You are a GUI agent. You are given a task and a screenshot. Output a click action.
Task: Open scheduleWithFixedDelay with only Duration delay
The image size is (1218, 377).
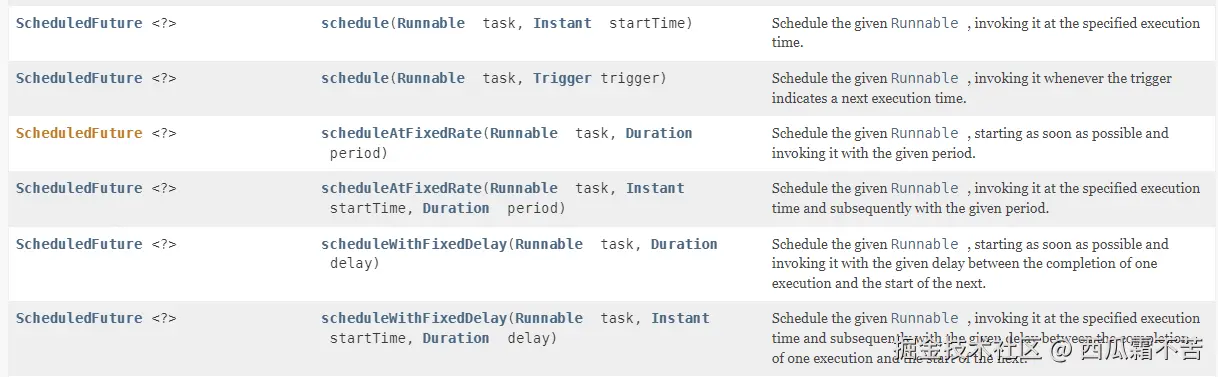[x=414, y=244]
